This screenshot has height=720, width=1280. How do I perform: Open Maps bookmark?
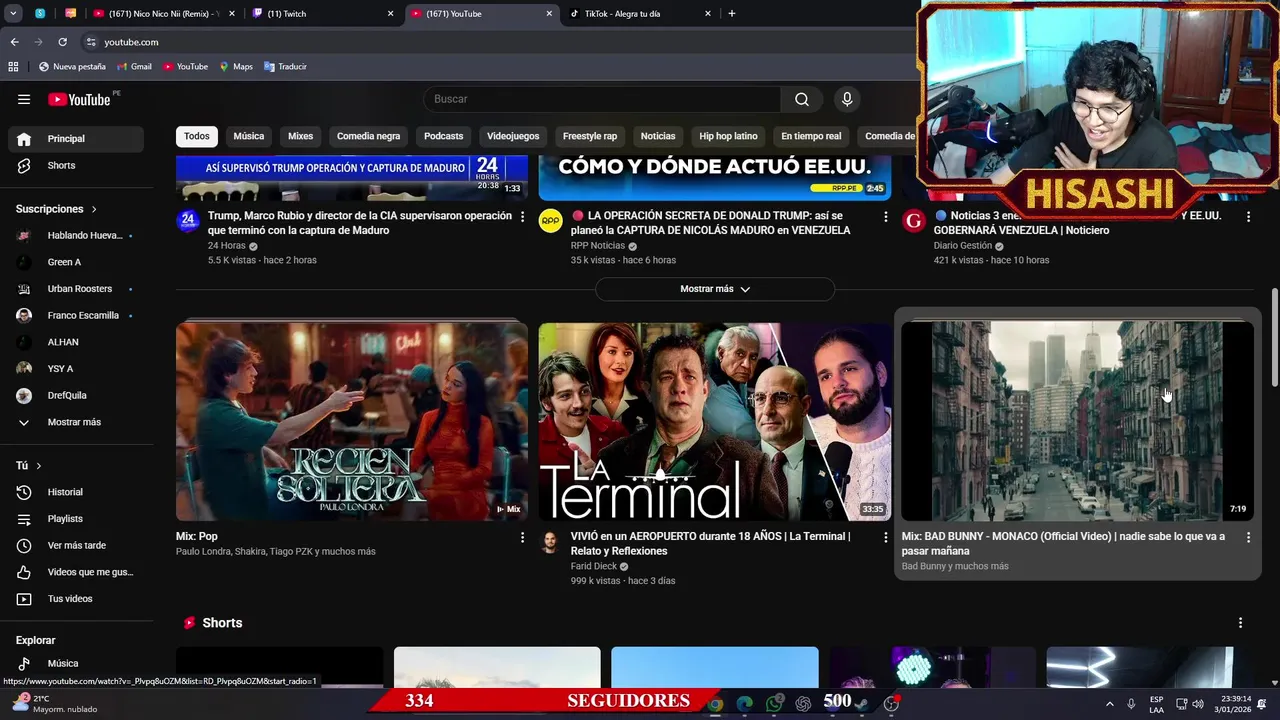tap(235, 67)
